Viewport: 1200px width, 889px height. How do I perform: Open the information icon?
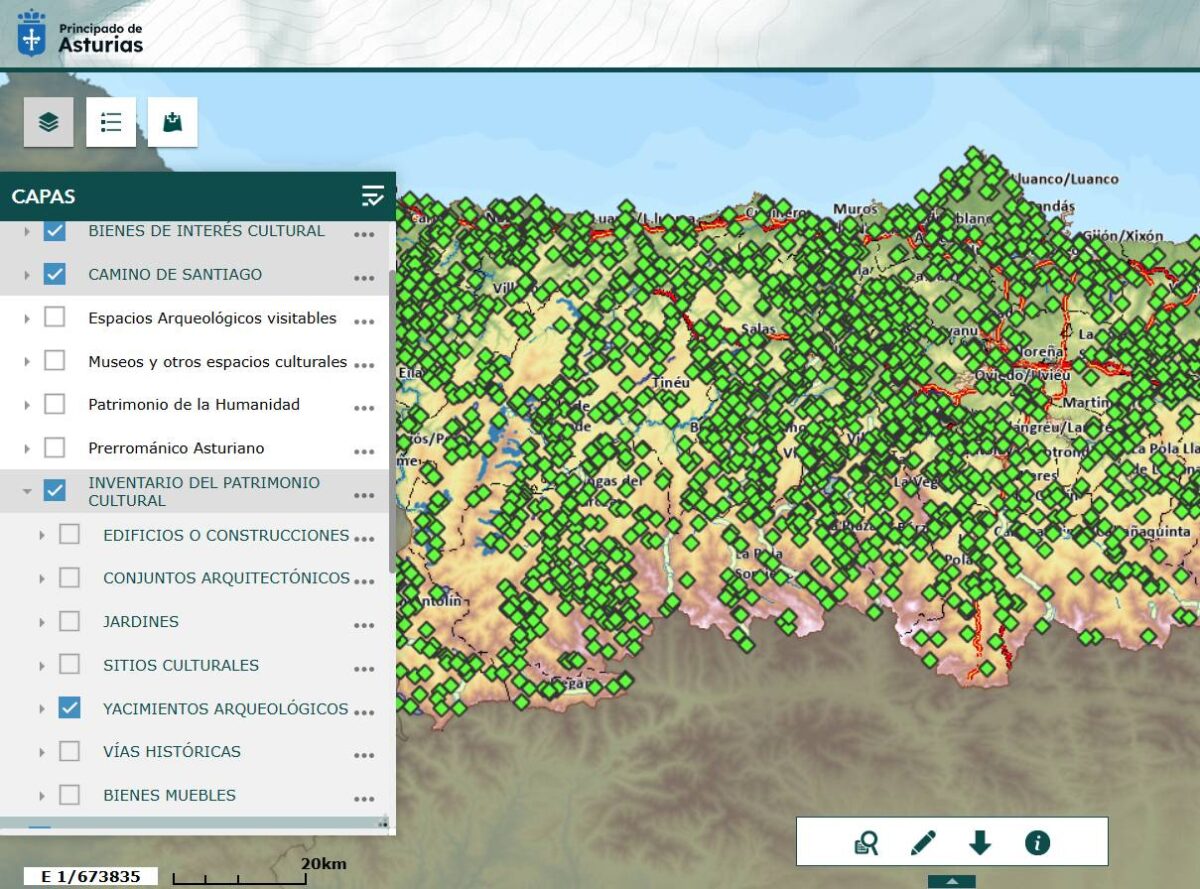point(1037,843)
